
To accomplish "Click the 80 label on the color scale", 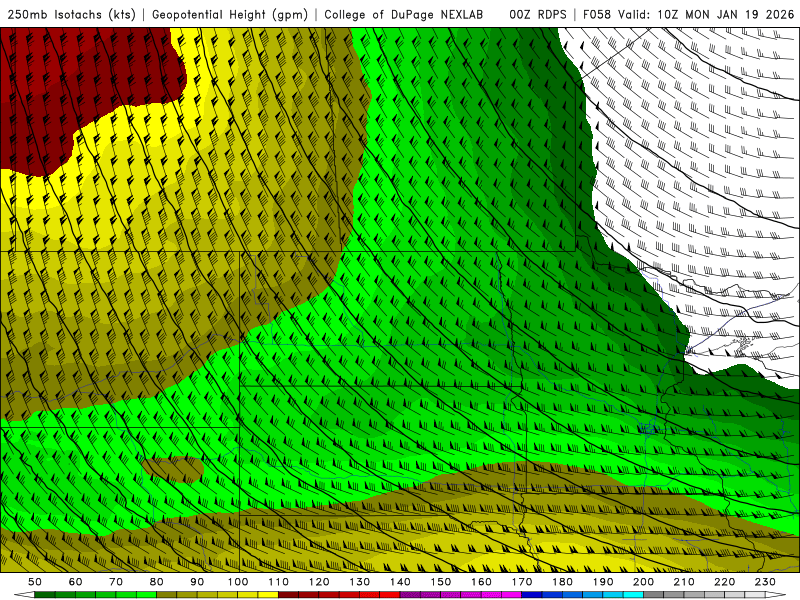I will (157, 582).
